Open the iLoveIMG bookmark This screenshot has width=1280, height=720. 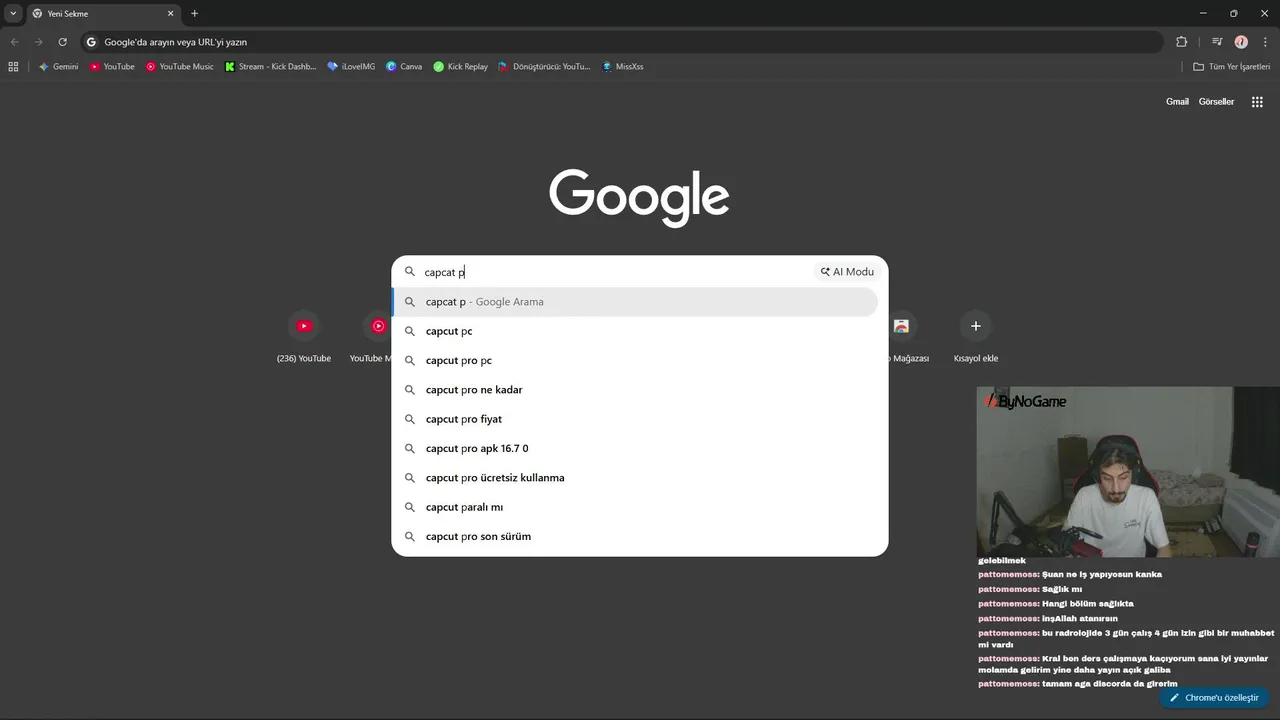(x=351, y=66)
